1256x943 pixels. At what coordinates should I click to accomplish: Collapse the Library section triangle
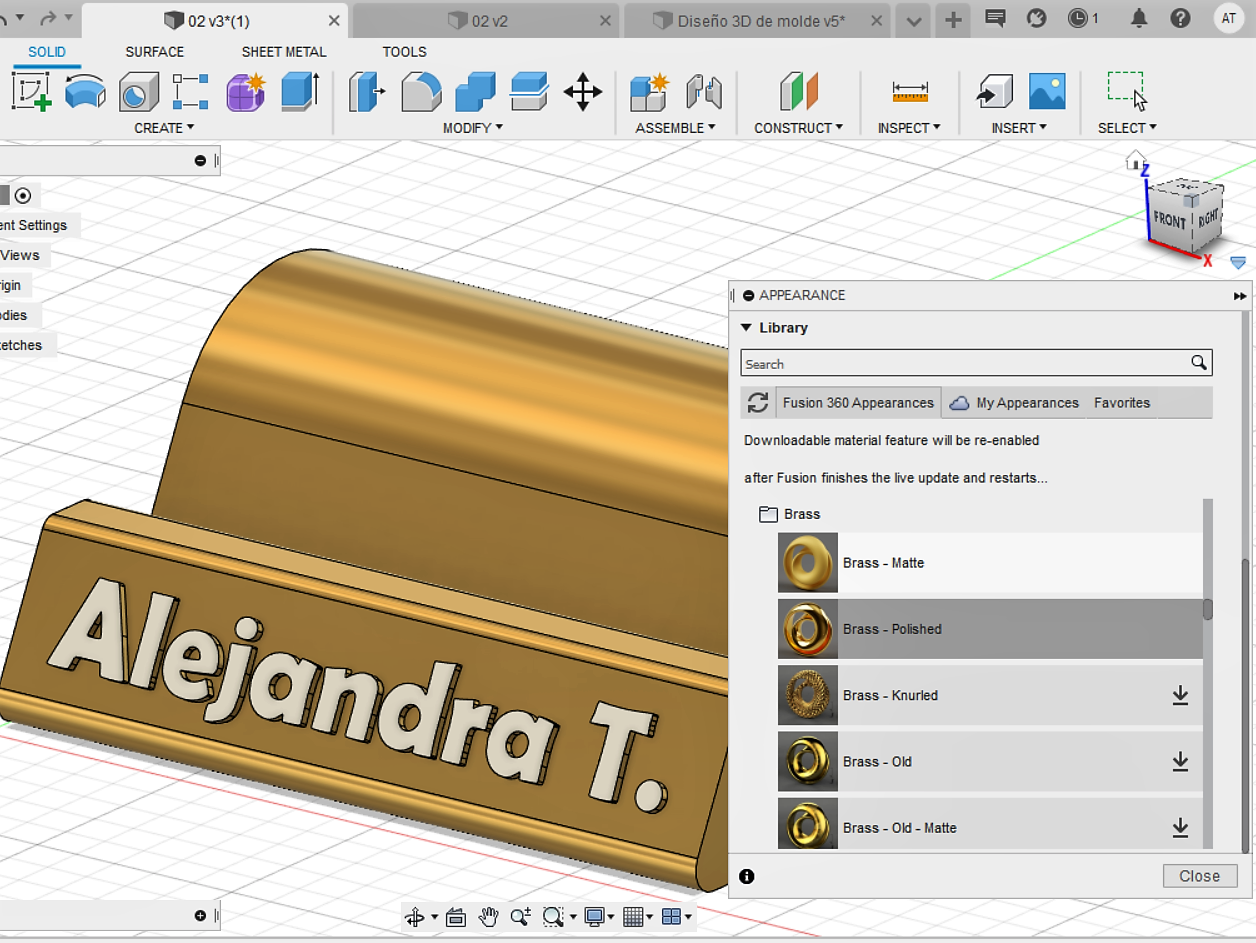point(745,327)
